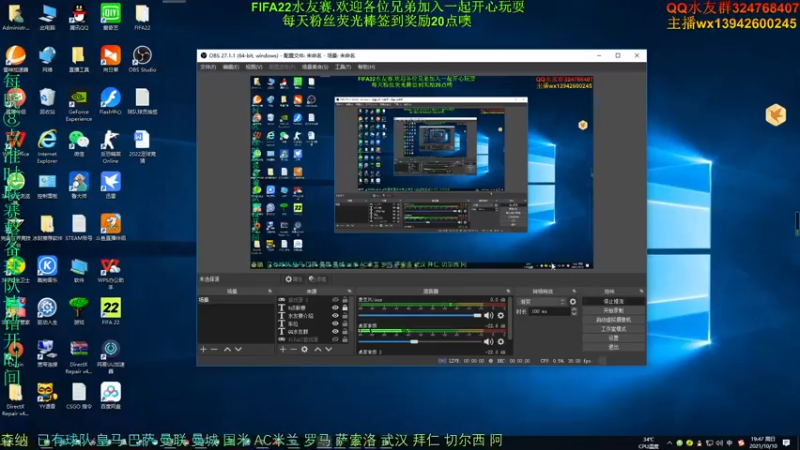Viewport: 800px width, 450px height.
Task: Open Scene Collection (场景集合) menu
Action: pos(315,67)
